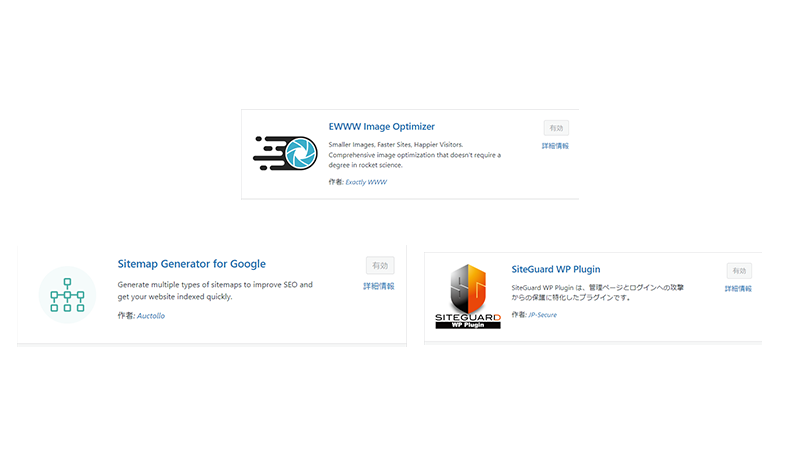Click the 有効 button on SiteGuard WP Plugin
Image resolution: width=800 pixels, height=450 pixels.
click(x=739, y=271)
